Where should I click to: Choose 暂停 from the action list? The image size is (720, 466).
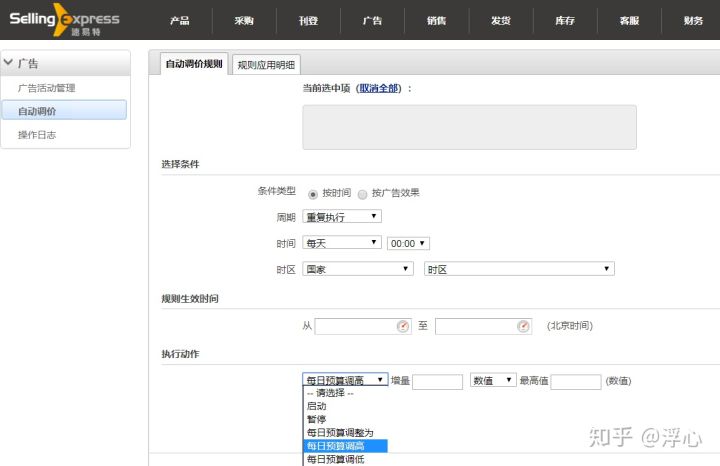point(316,420)
